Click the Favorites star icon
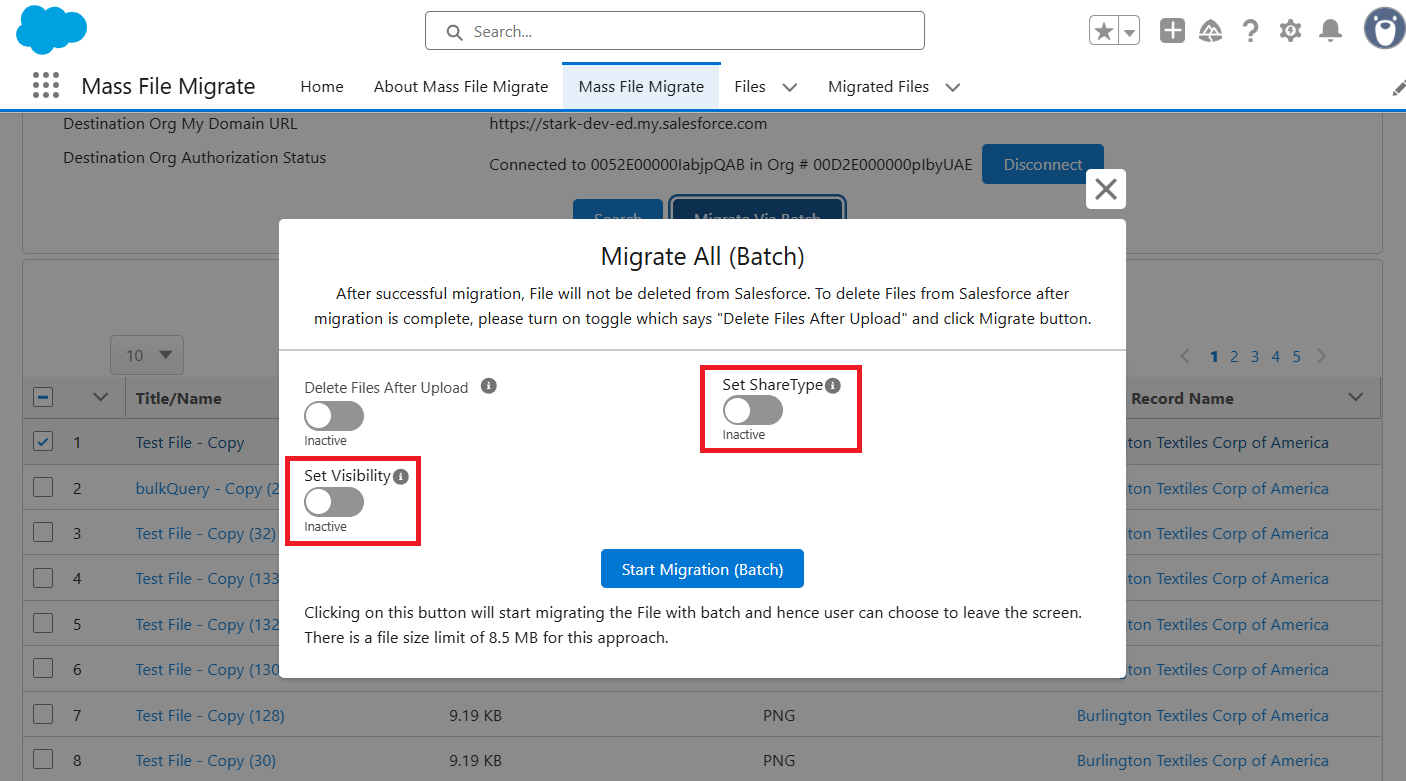Viewport: 1406px width, 781px height. point(1104,31)
